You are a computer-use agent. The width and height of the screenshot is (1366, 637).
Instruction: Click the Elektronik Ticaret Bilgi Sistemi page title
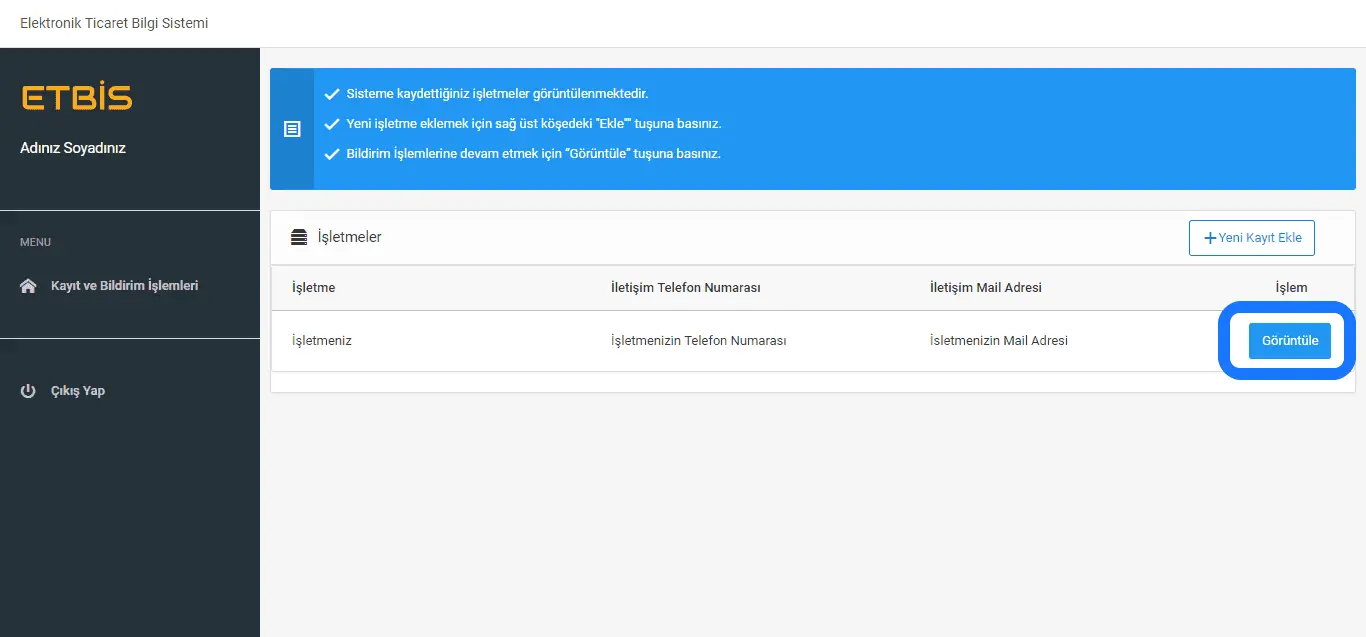(x=114, y=23)
